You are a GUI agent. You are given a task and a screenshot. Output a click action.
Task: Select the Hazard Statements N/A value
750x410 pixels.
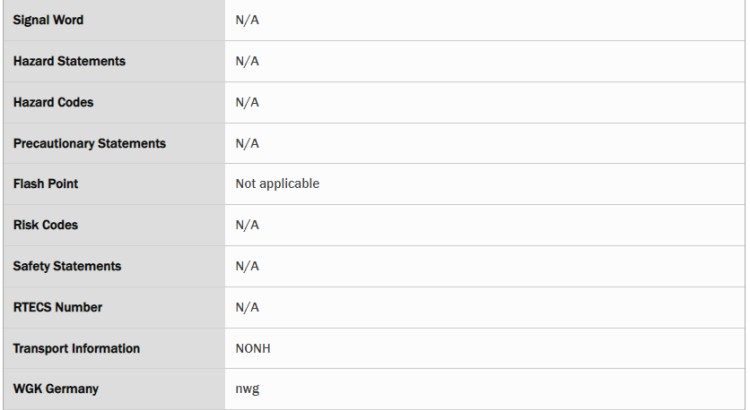[x=247, y=61]
